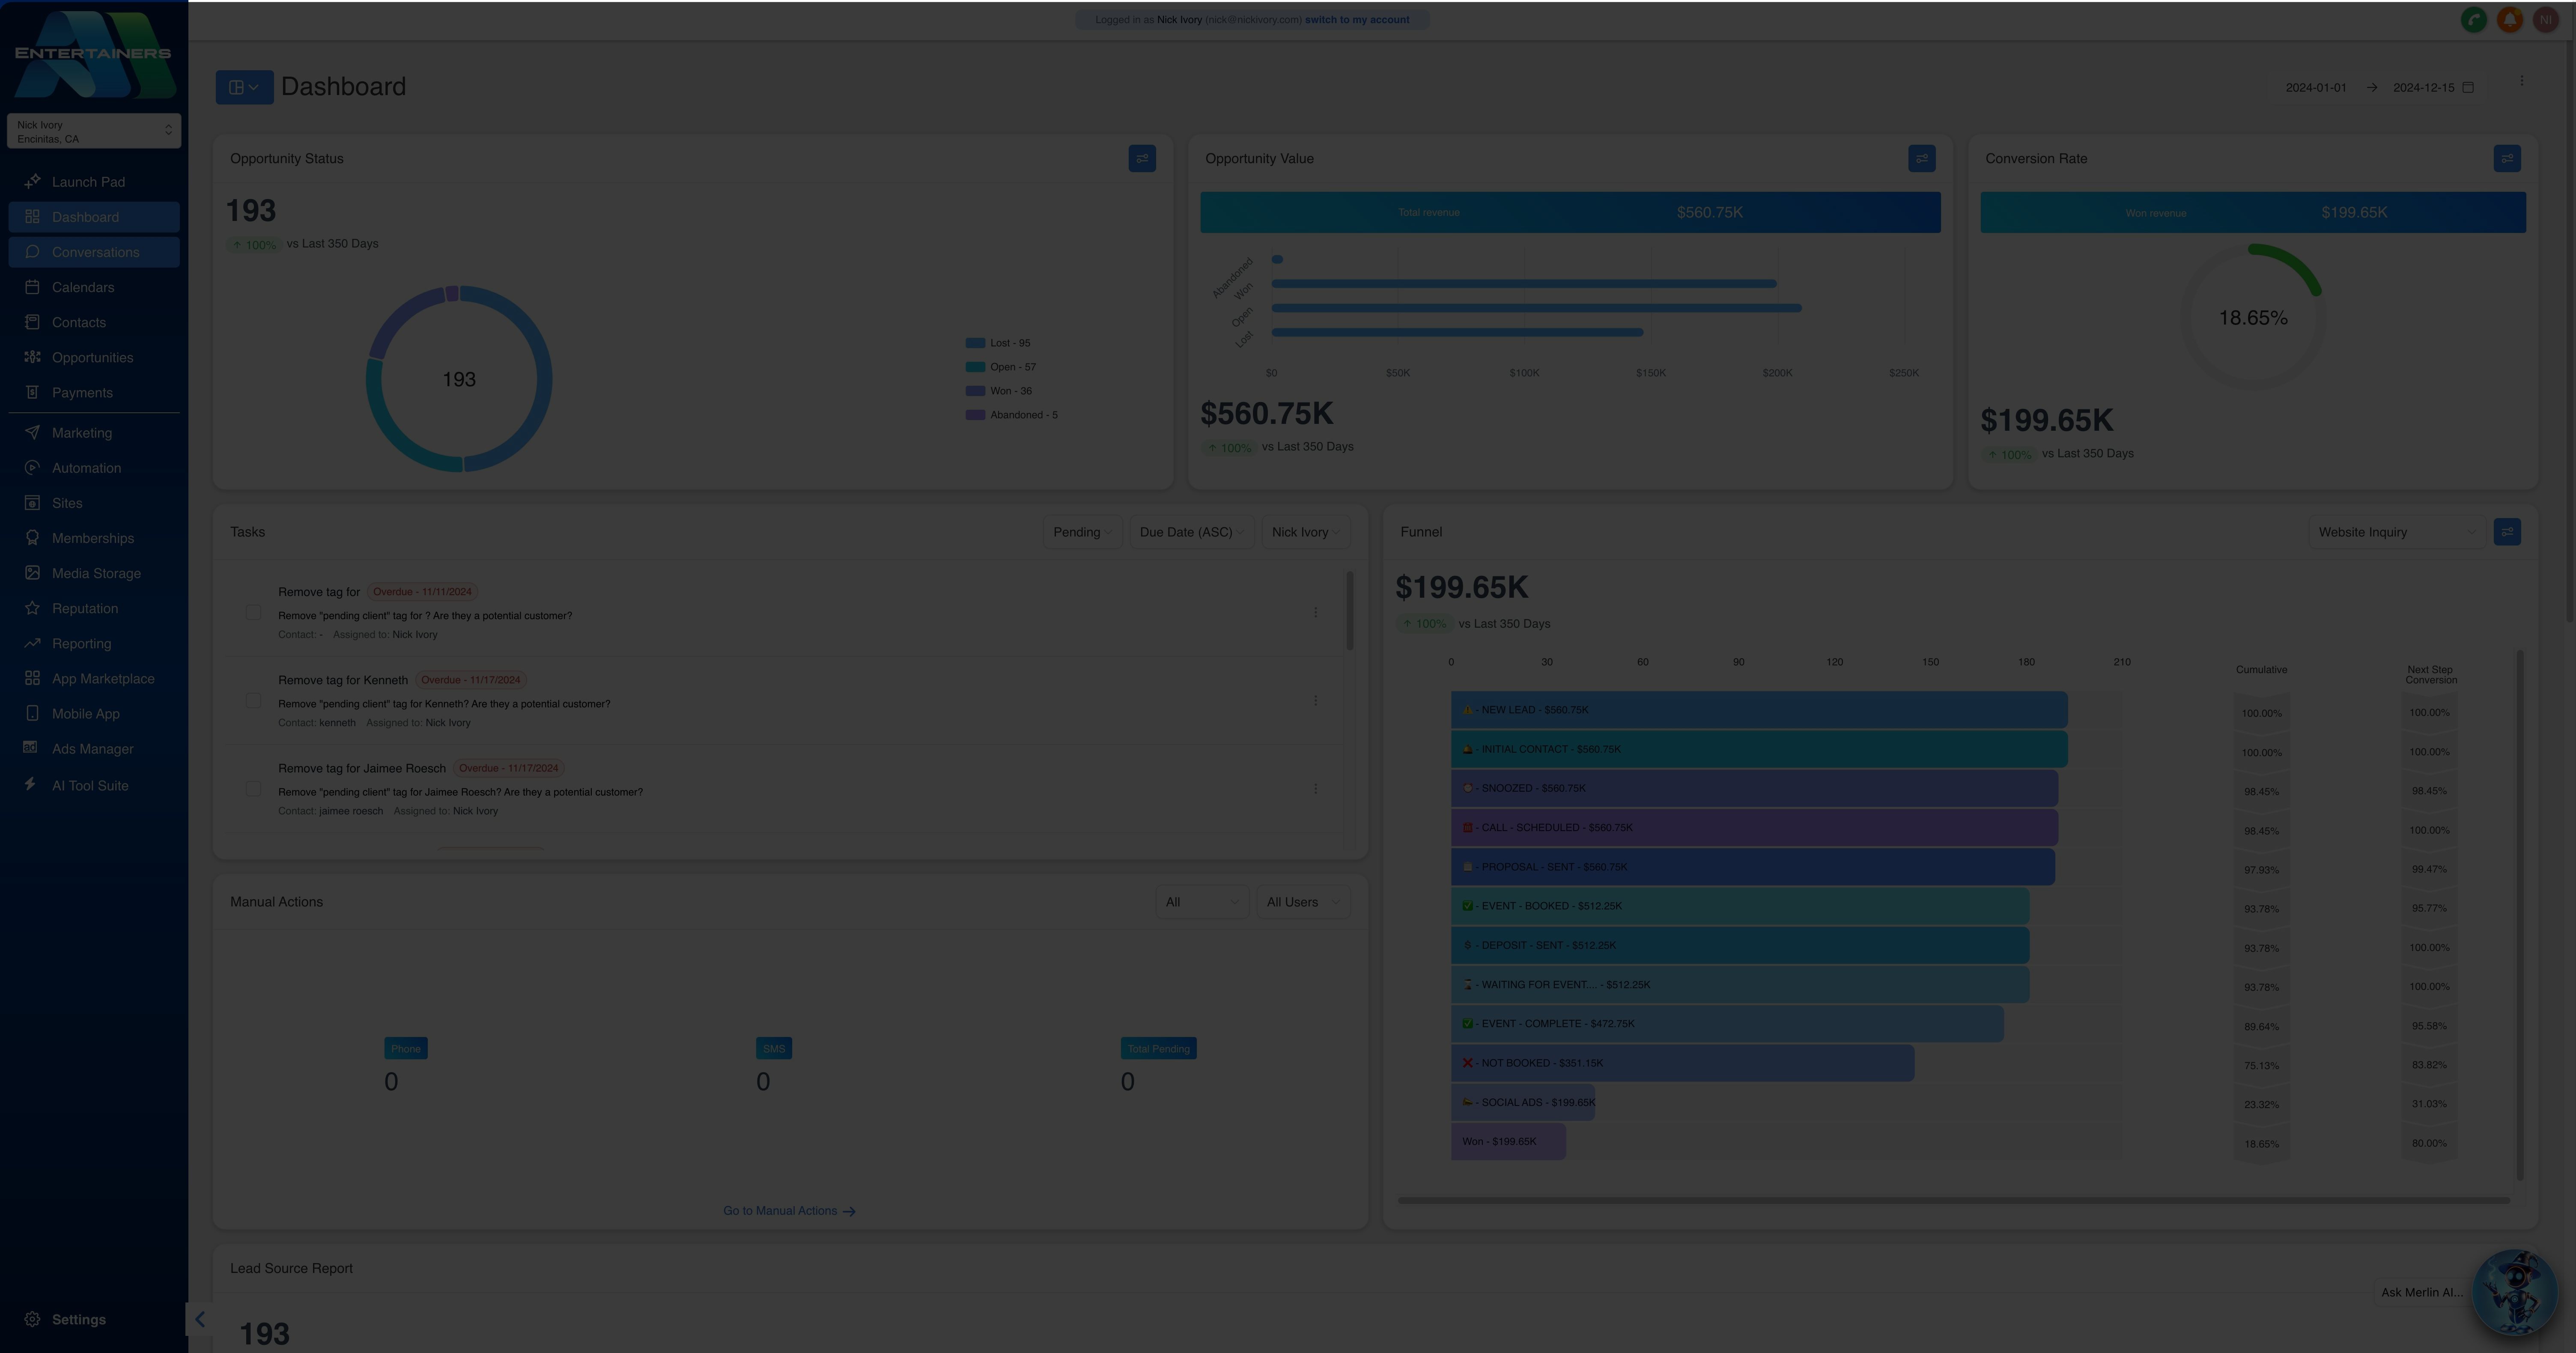The image size is (2576, 1353).
Task: Open the dashboard three-dot options menu
Action: coord(2521,81)
